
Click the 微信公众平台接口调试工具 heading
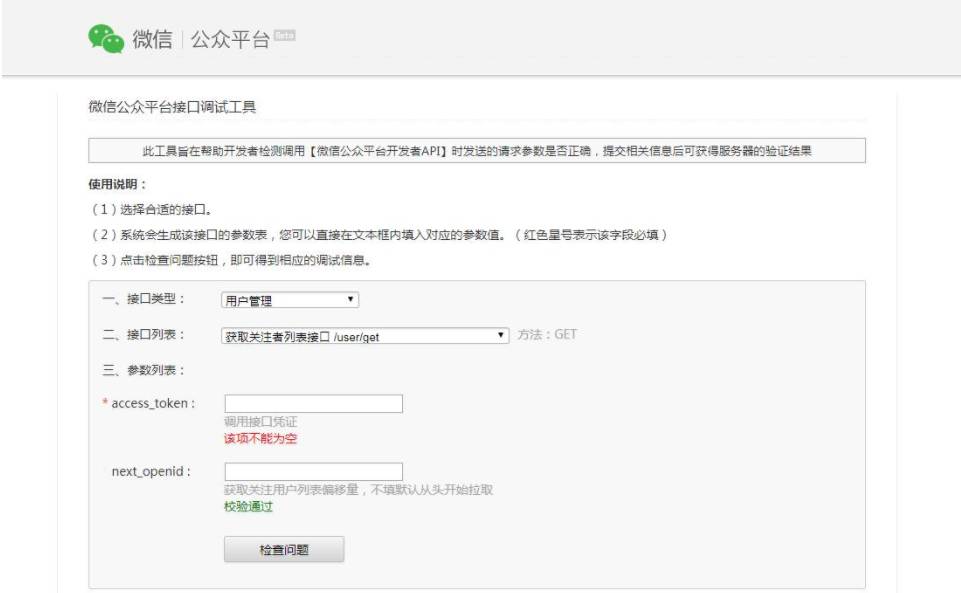pyautogui.click(x=172, y=107)
